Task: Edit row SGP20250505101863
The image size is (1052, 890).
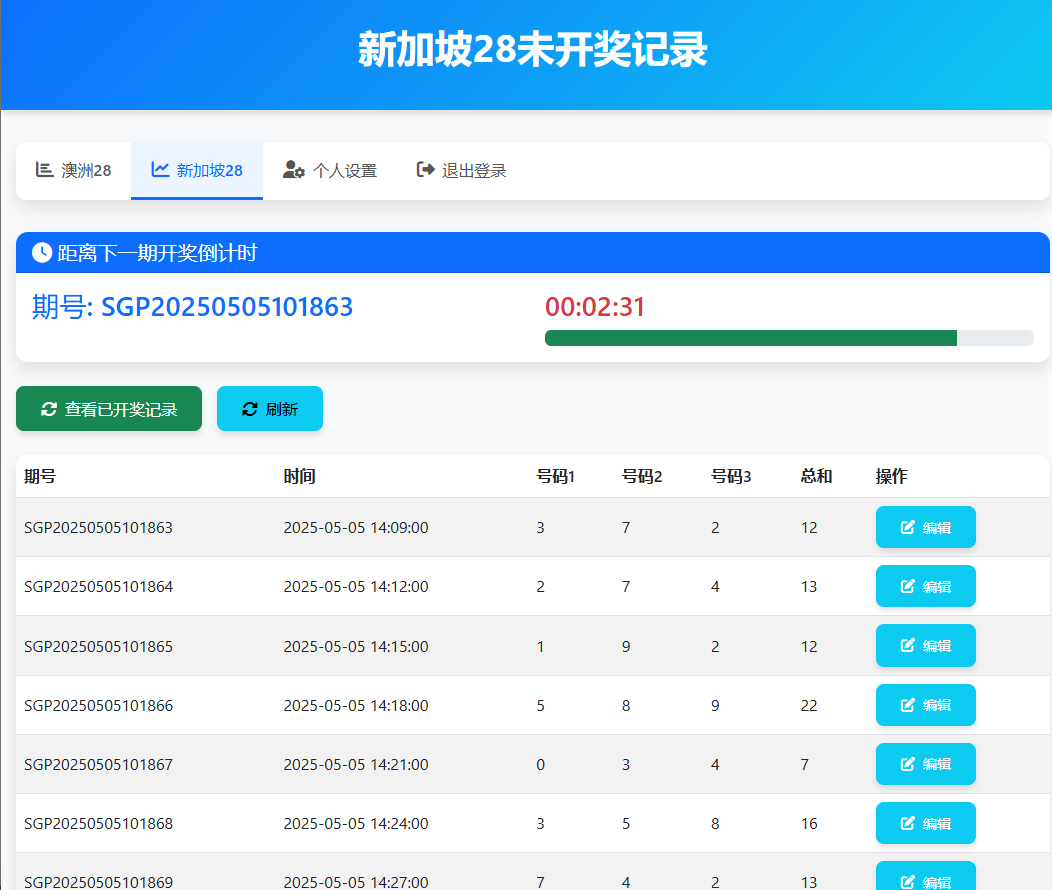Action: click(x=925, y=527)
